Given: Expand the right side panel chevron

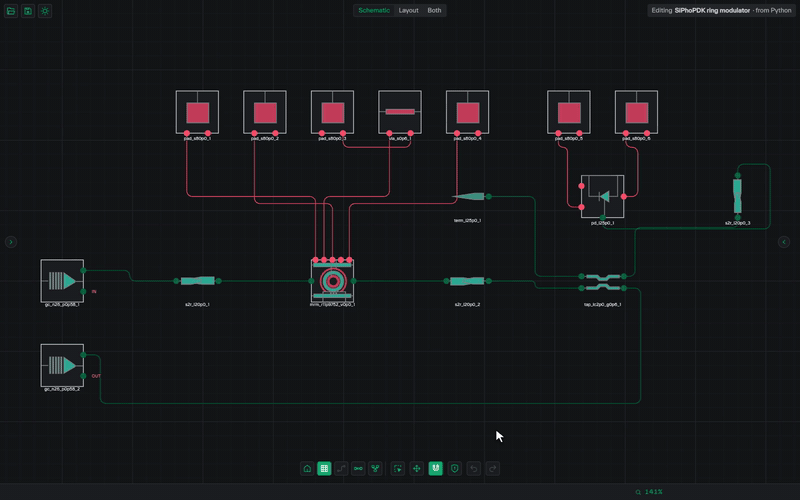Looking at the screenshot, I should tap(784, 242).
